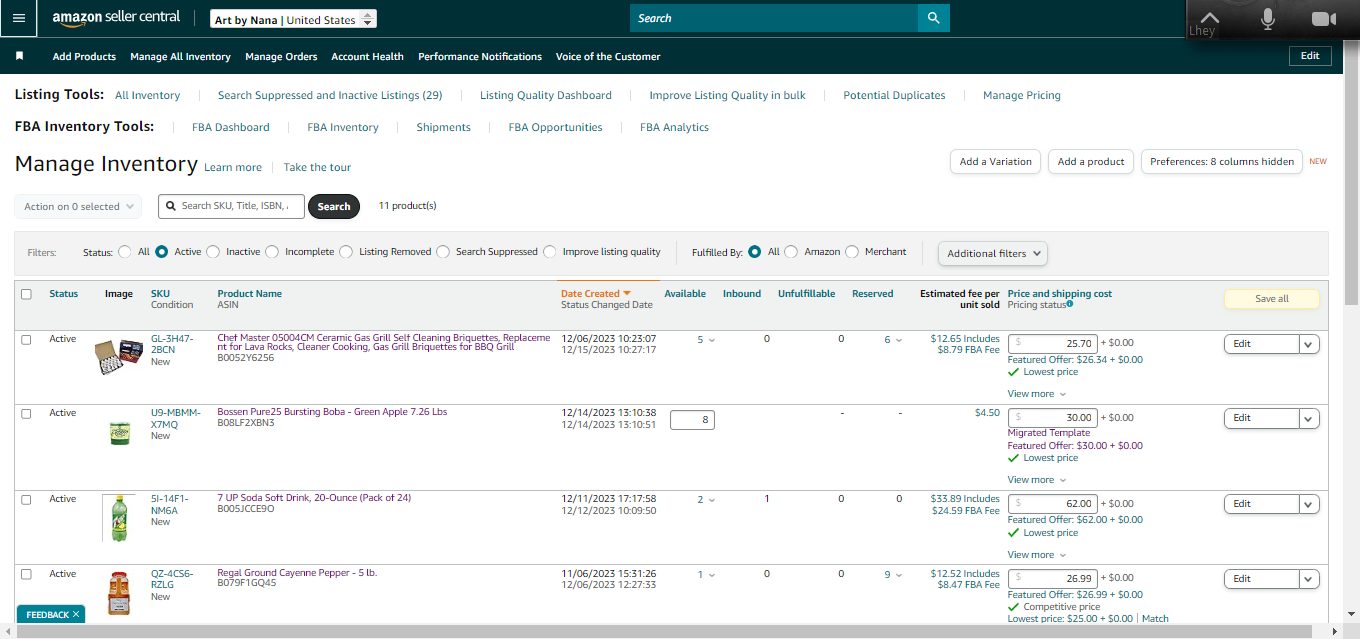Open the Additional filters dropdown
Image resolution: width=1360 pixels, height=639 pixels.
pos(993,253)
